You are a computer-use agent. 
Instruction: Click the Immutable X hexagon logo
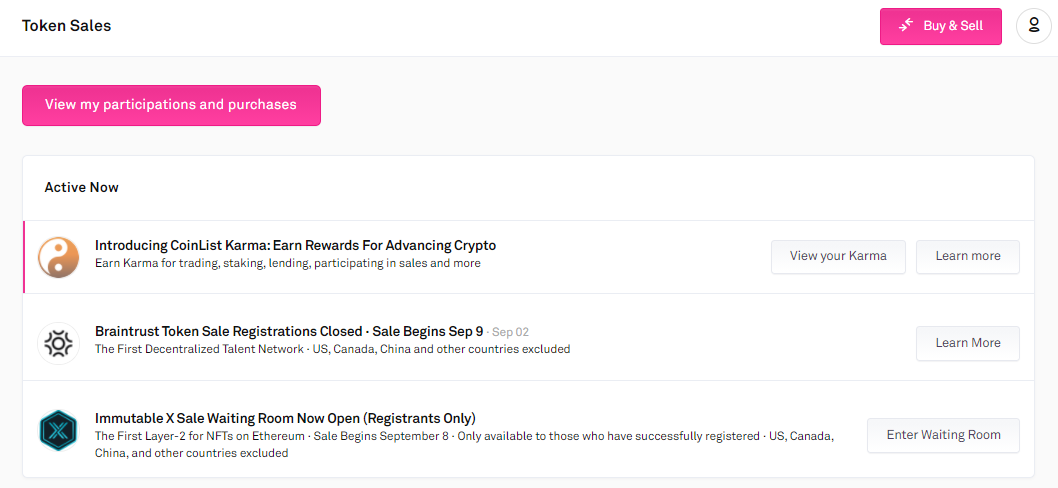pos(58,430)
